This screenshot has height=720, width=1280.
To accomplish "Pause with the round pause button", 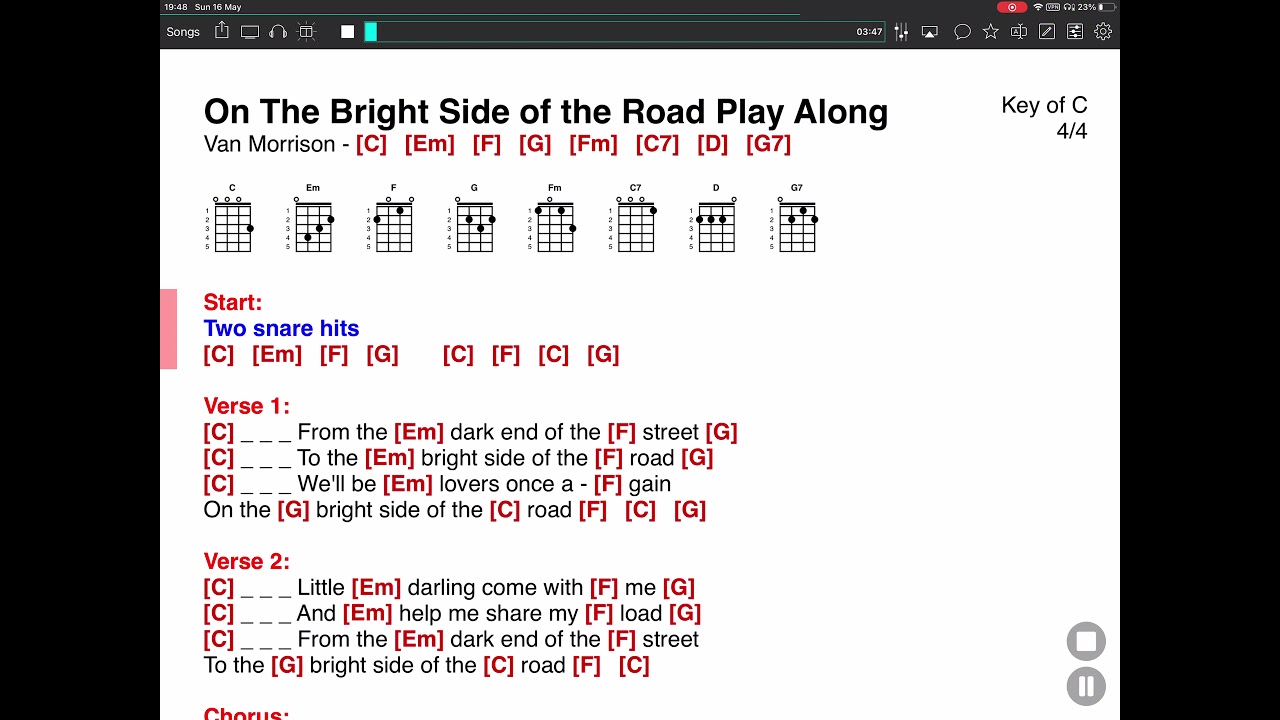I will 1086,686.
